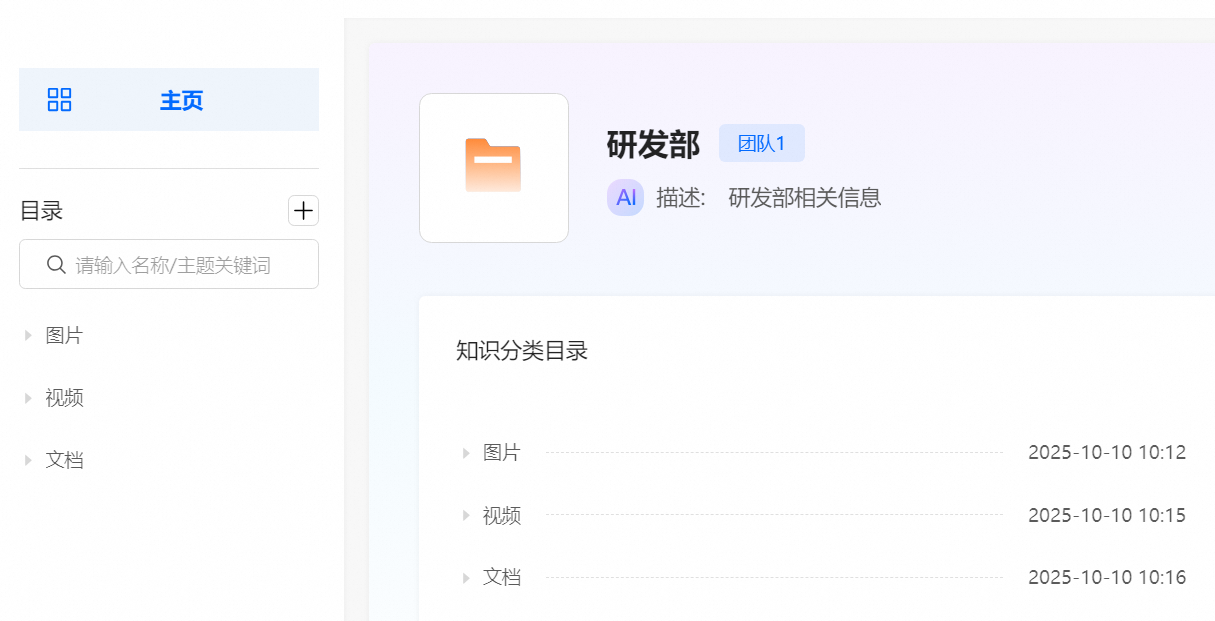Click the 研发部 title text
Viewport: 1215px width, 621px height.
[653, 144]
